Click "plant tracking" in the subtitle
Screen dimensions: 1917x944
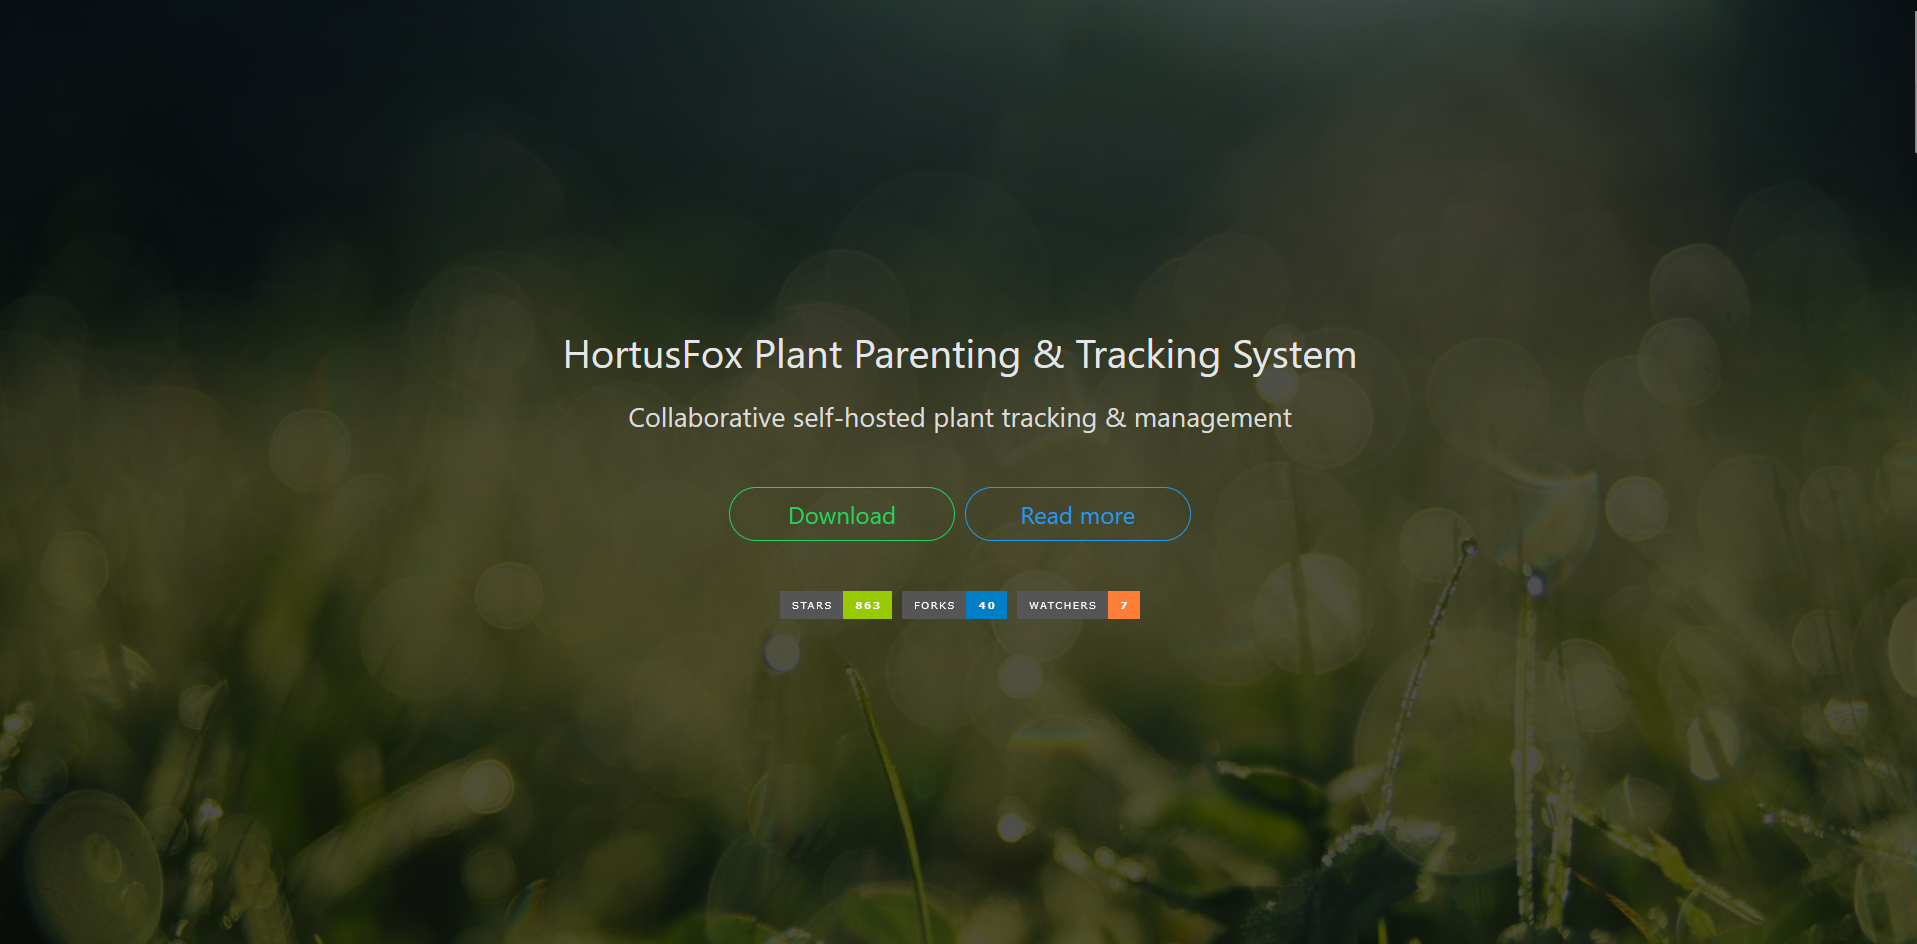tap(1014, 418)
